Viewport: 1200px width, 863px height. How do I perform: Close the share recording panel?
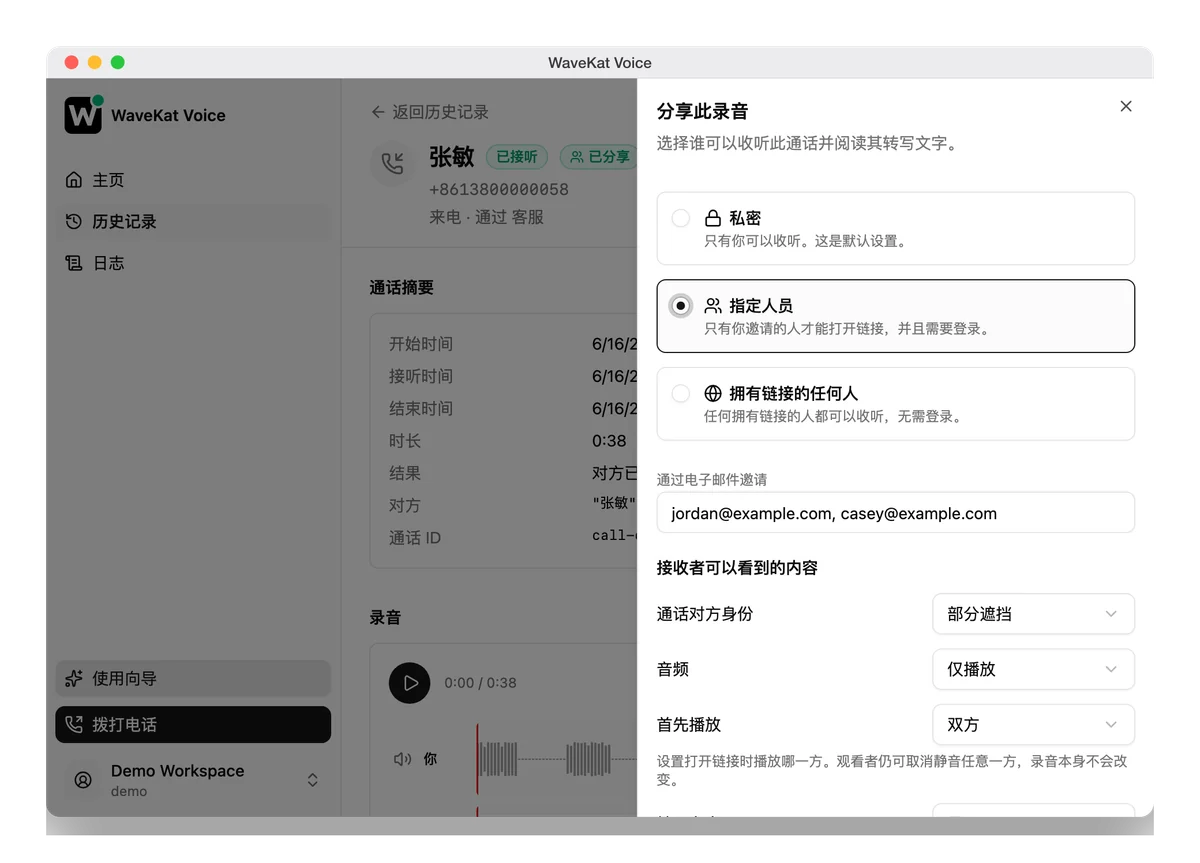[x=1126, y=106]
